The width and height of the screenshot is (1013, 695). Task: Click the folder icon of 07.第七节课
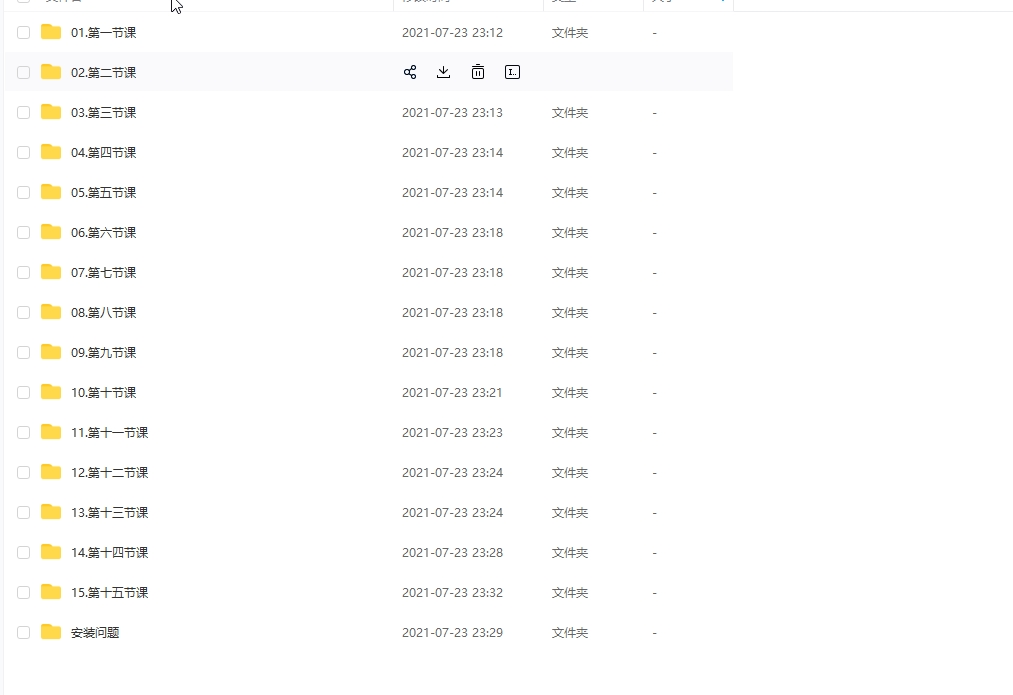51,273
